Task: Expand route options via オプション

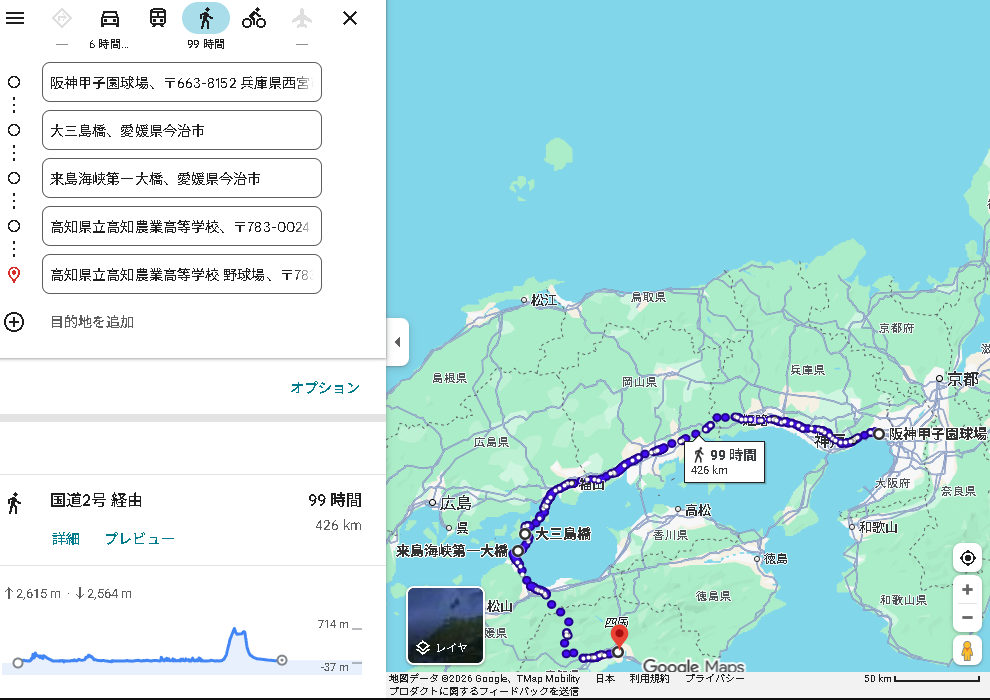Action: tap(325, 388)
